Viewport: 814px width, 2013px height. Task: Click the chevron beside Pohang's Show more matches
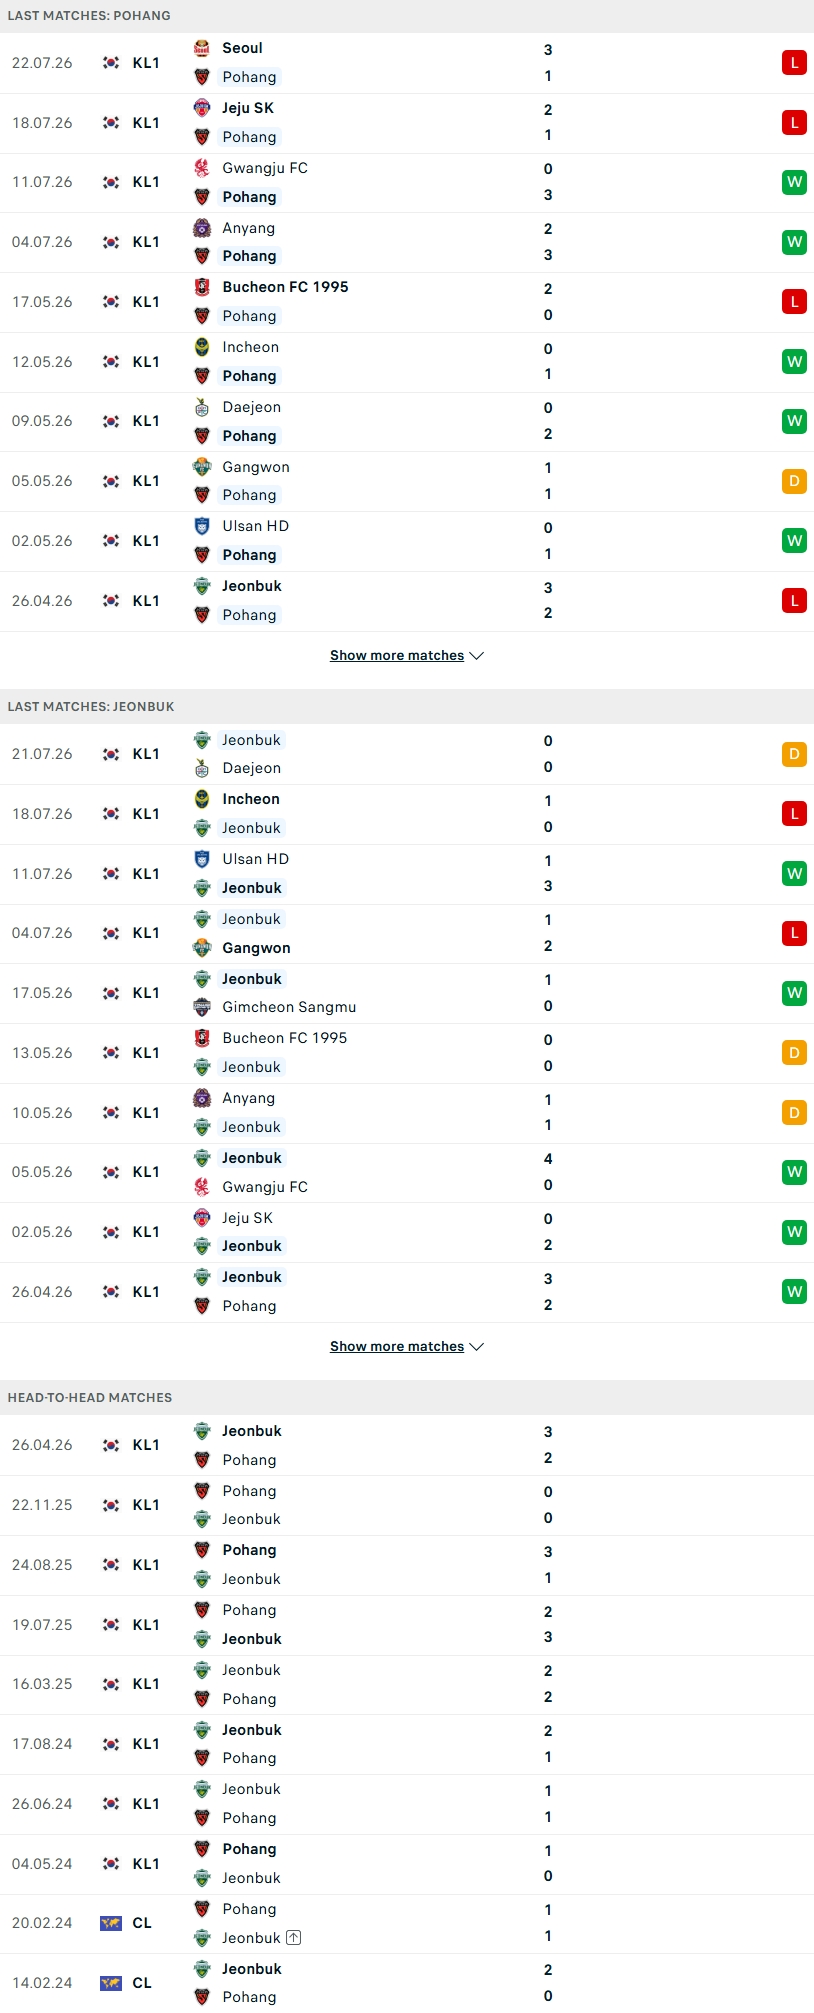click(x=477, y=656)
